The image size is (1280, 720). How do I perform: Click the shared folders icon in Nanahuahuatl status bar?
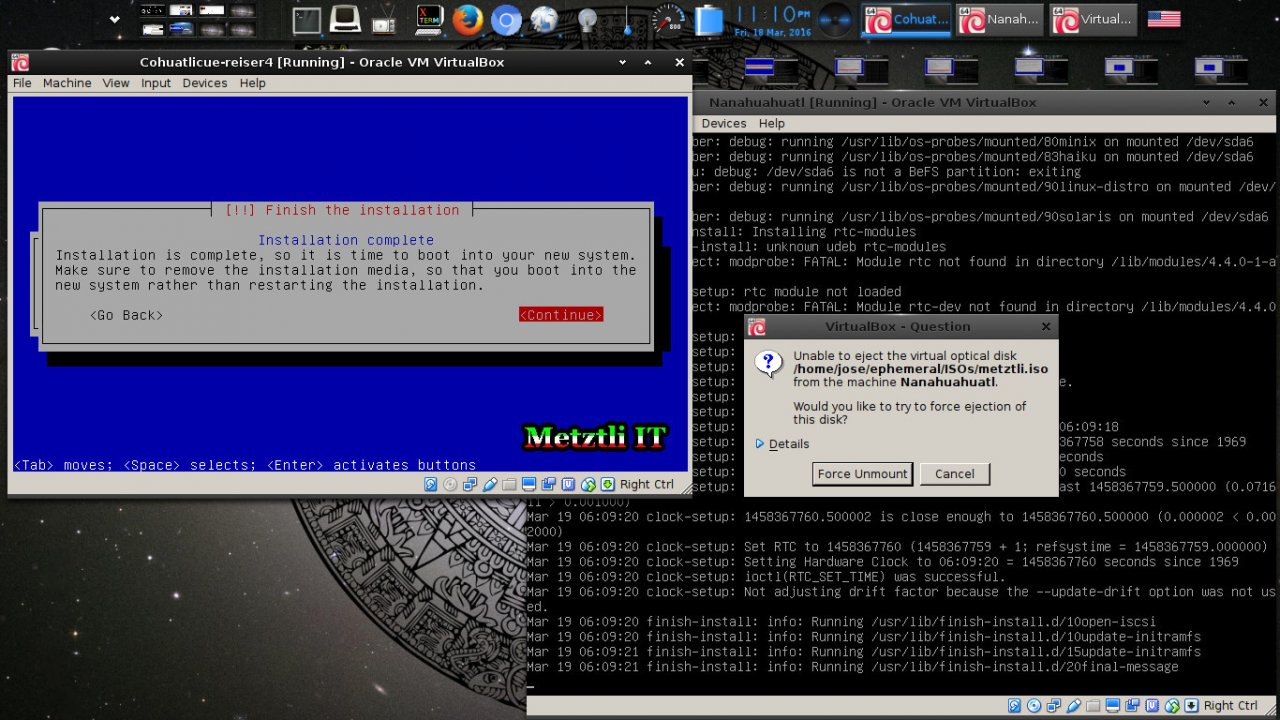(1093, 706)
